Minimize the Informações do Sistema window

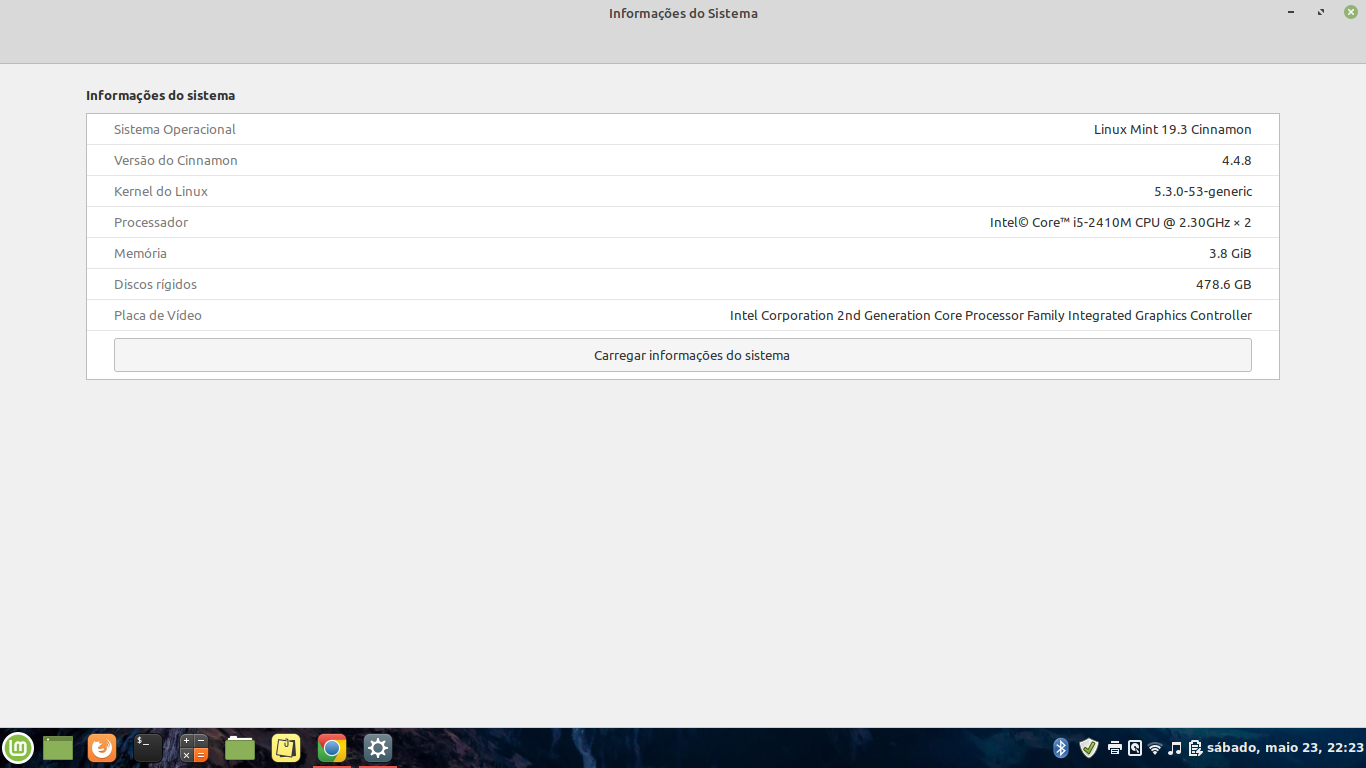coord(1292,12)
